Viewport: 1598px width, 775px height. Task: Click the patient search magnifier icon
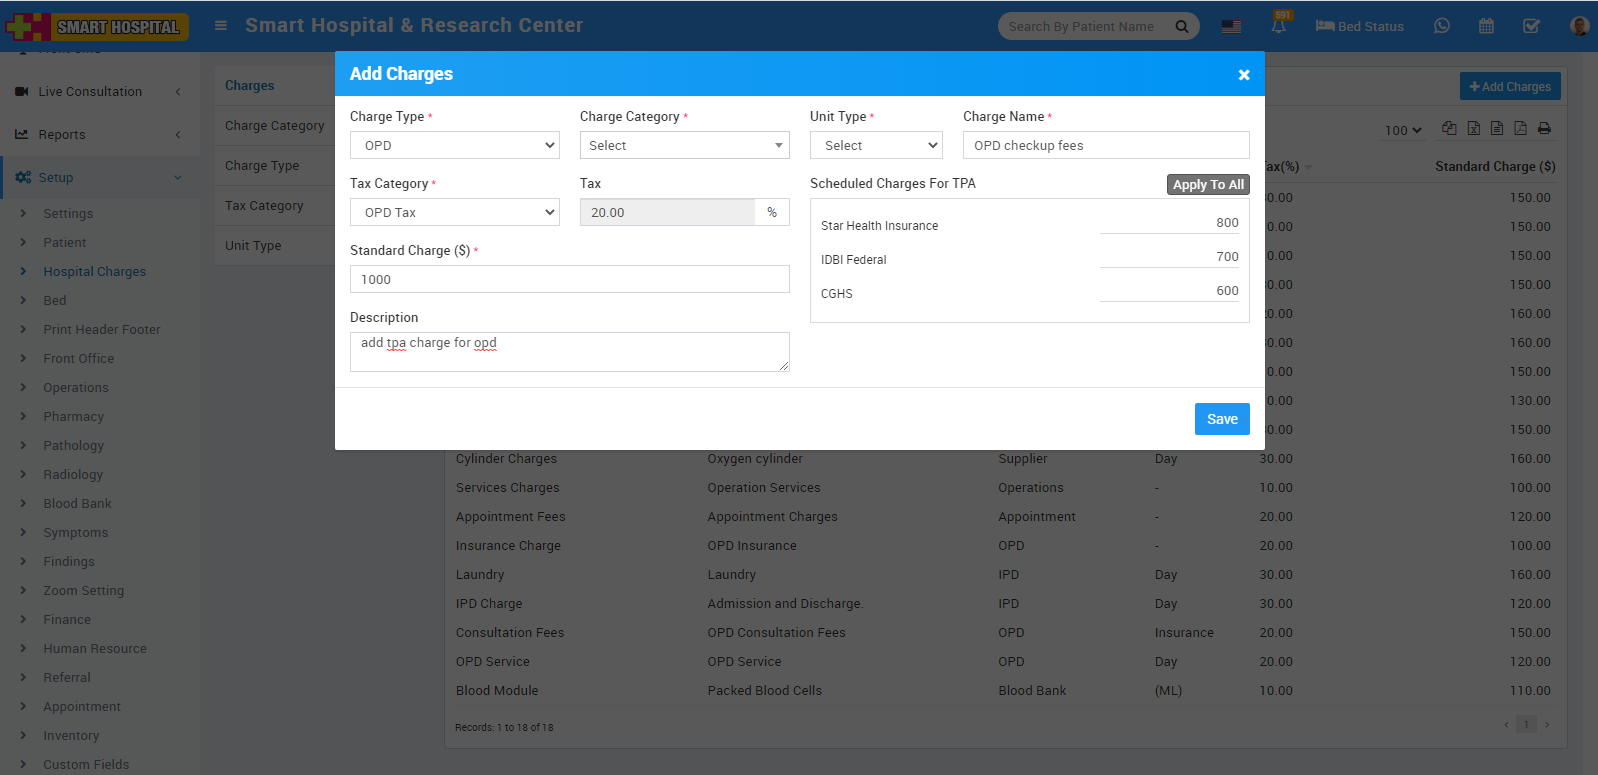(1182, 27)
